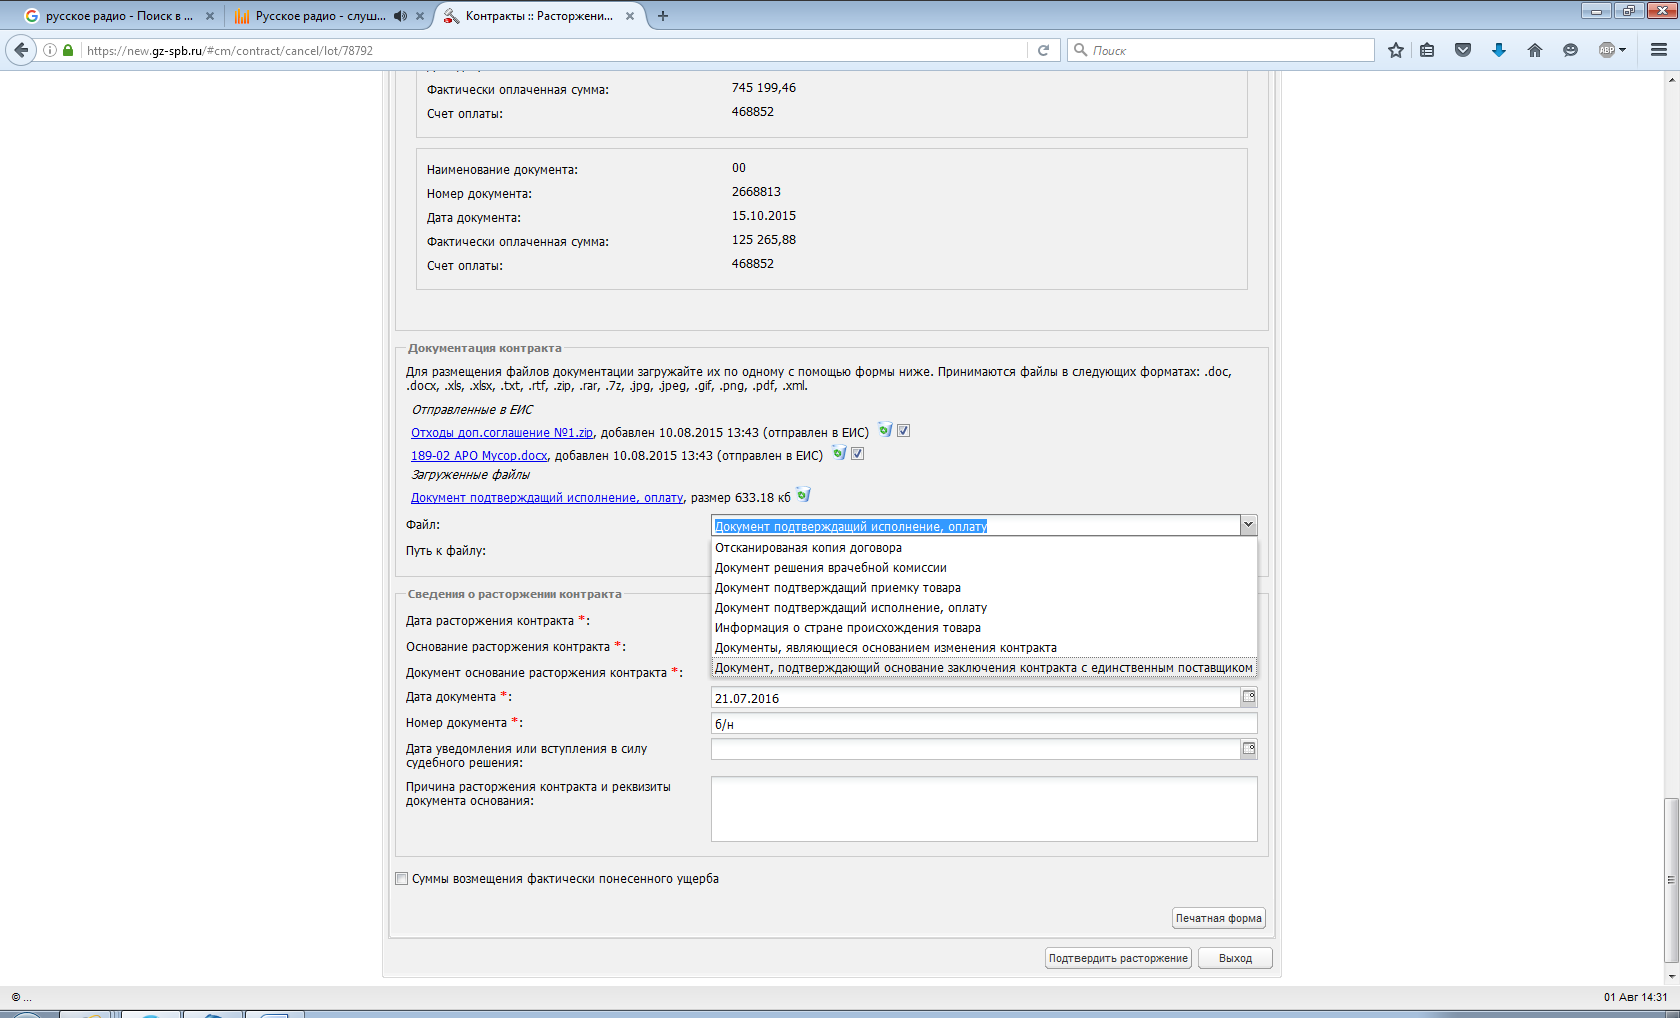Screen dimensions: 1680x1018
Task: Mute audio on the Русское радио tab
Action: pyautogui.click(x=400, y=16)
